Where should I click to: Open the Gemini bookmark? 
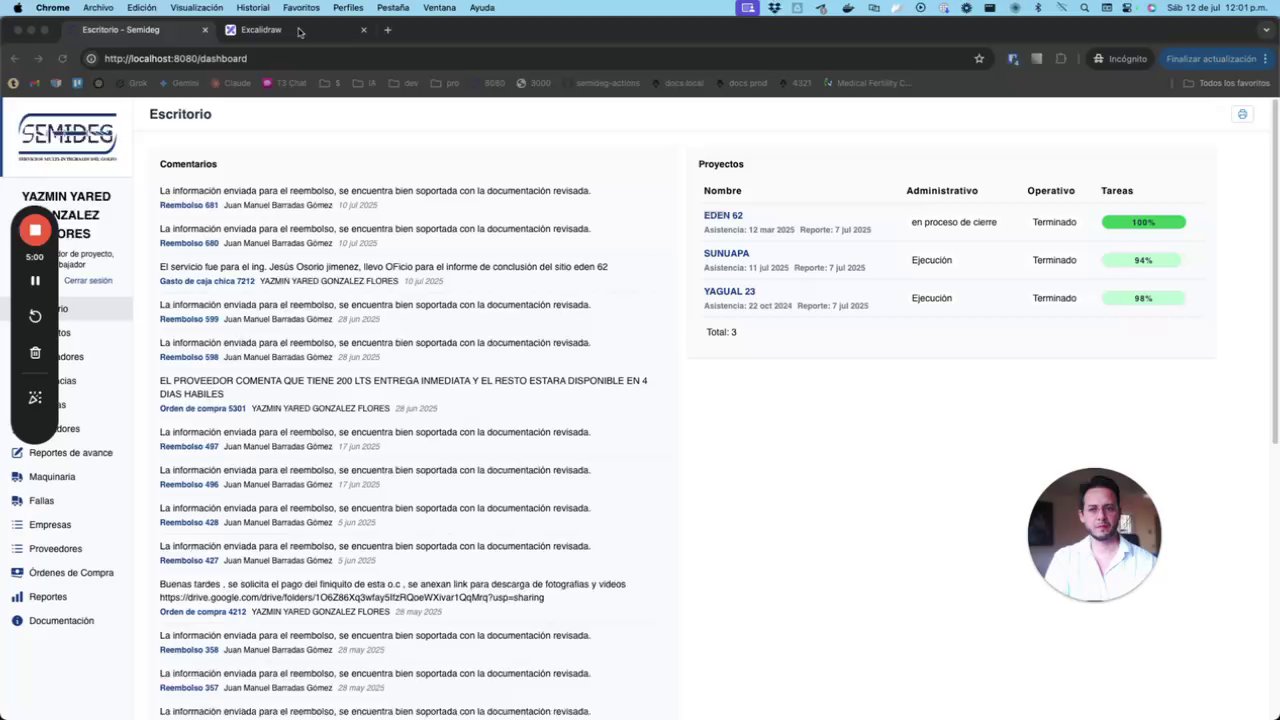coord(179,83)
